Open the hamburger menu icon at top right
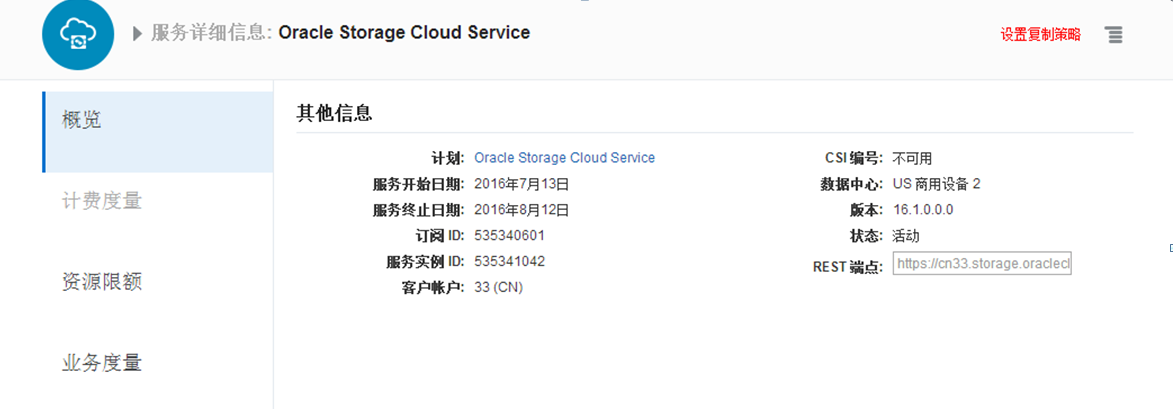 1113,34
